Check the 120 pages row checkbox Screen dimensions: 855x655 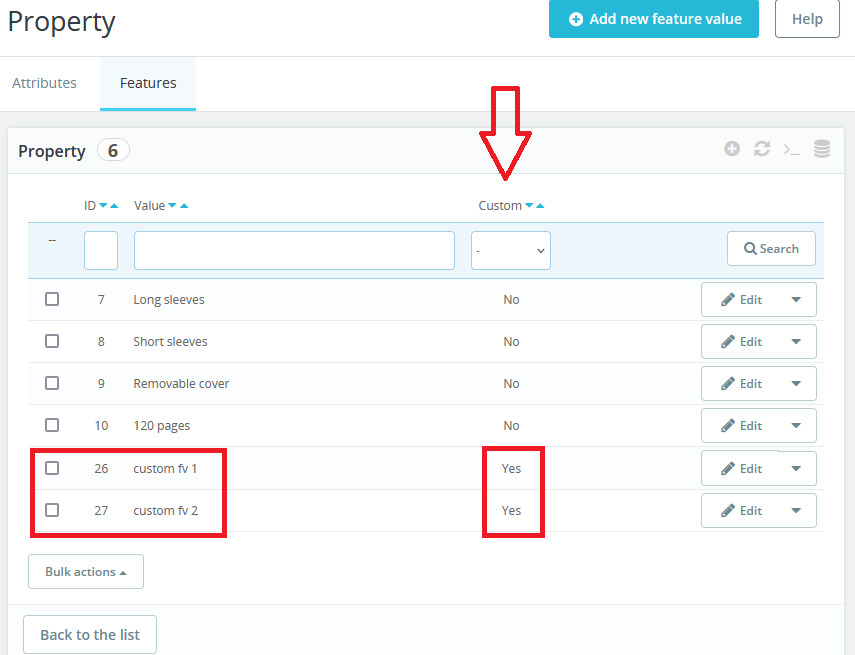(x=52, y=425)
